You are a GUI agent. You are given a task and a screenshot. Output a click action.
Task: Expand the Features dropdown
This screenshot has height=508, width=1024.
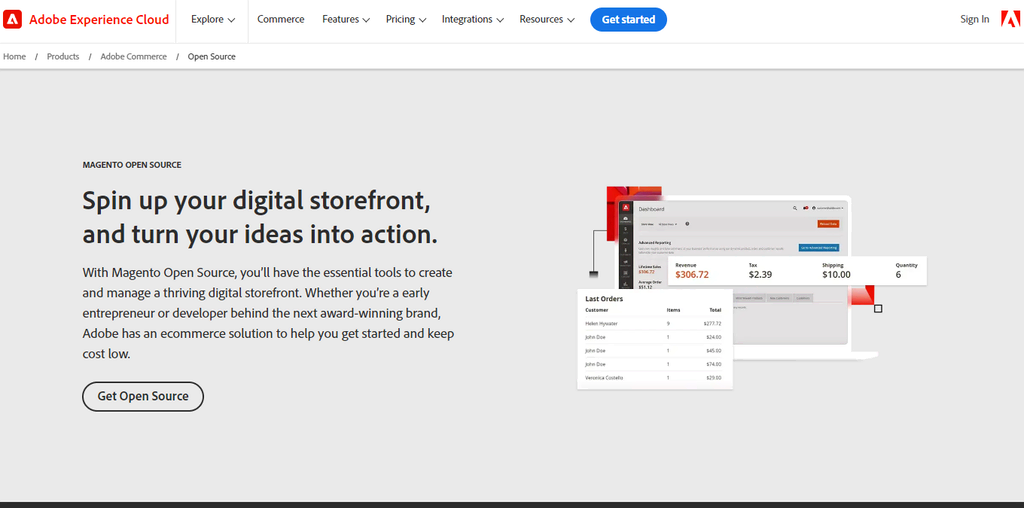coord(346,20)
